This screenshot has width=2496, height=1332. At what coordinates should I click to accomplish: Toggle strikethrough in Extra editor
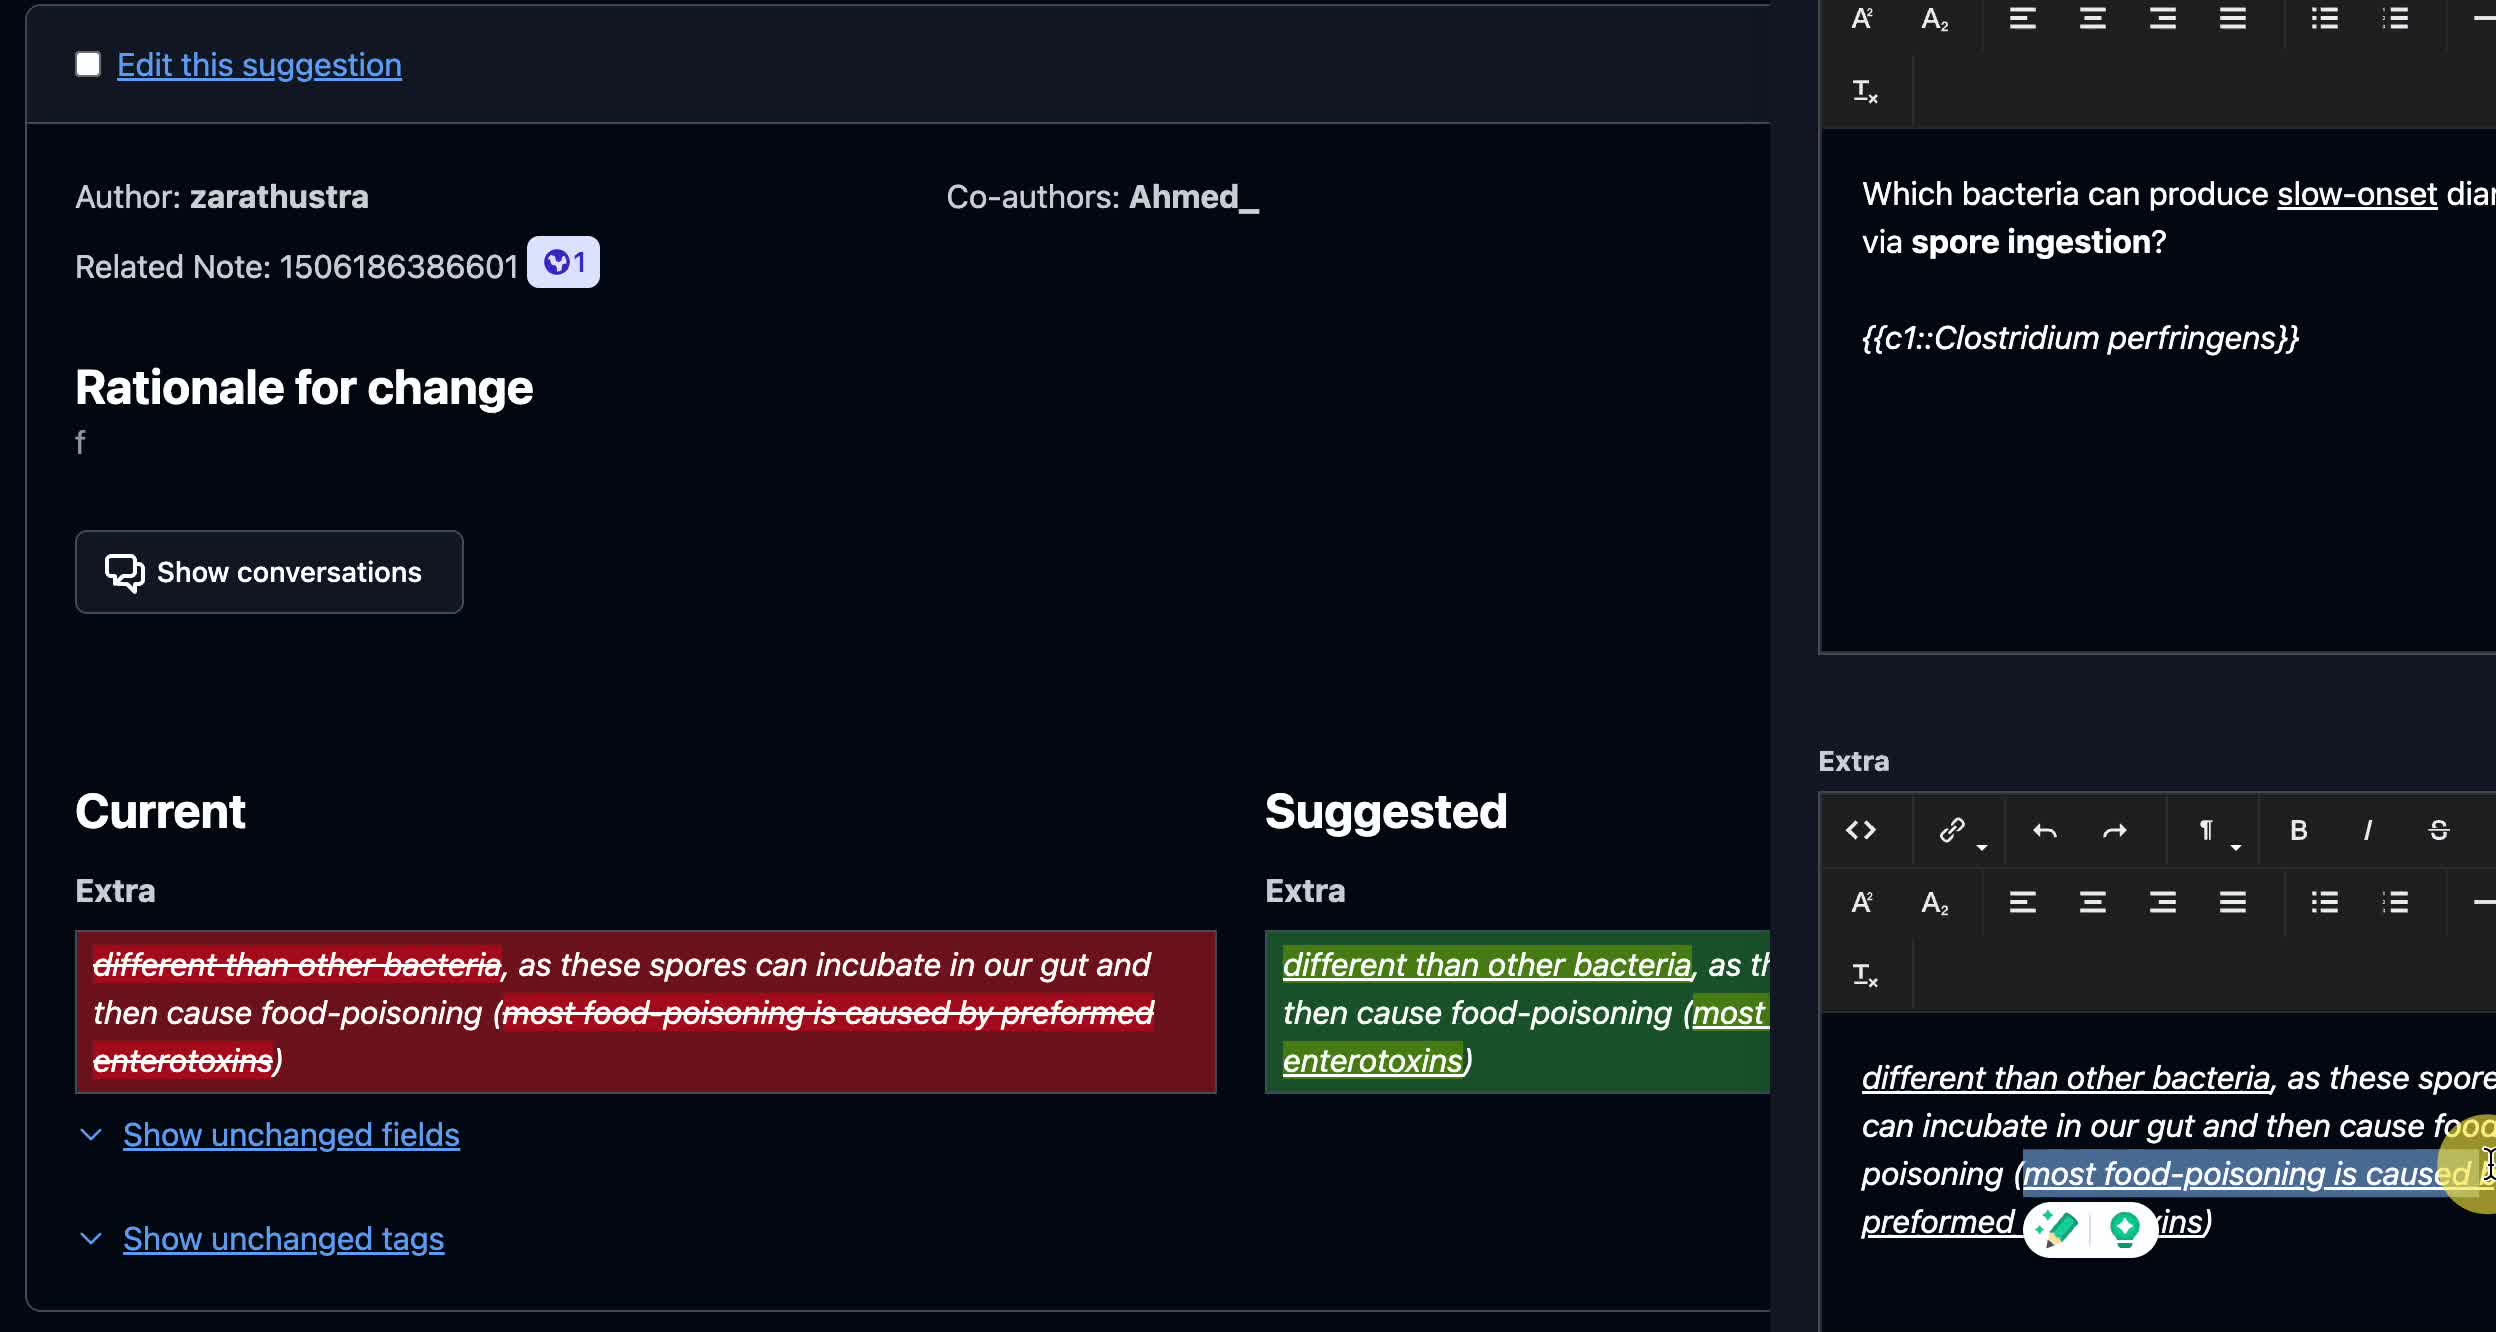coord(2438,830)
